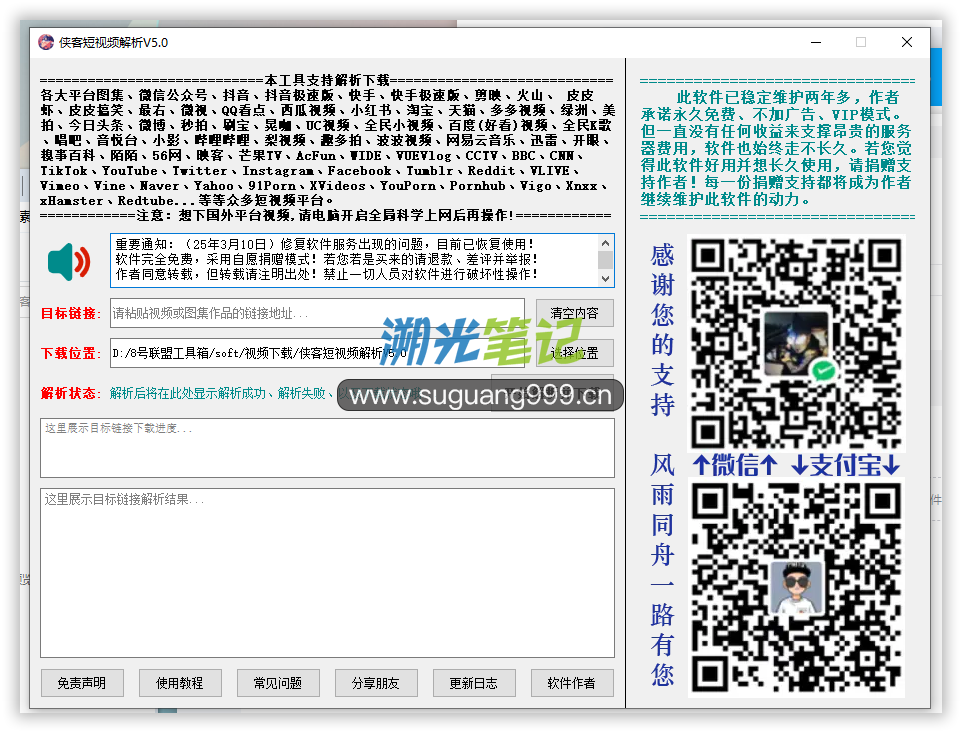Click the WeChat donation QR code
Screen dimensions: 962x733
point(796,343)
